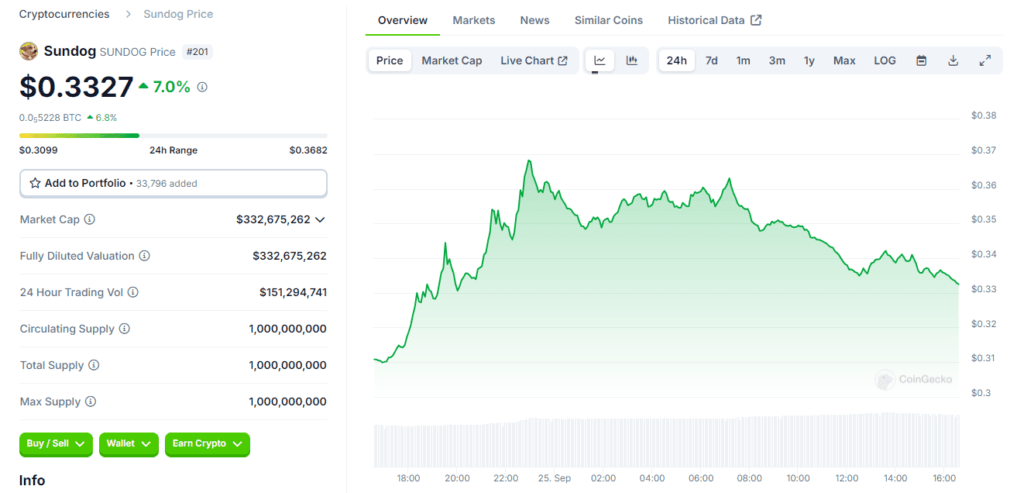The width and height of the screenshot is (1024, 493).
Task: Click the $0.3327 price value
Action: 76,87
